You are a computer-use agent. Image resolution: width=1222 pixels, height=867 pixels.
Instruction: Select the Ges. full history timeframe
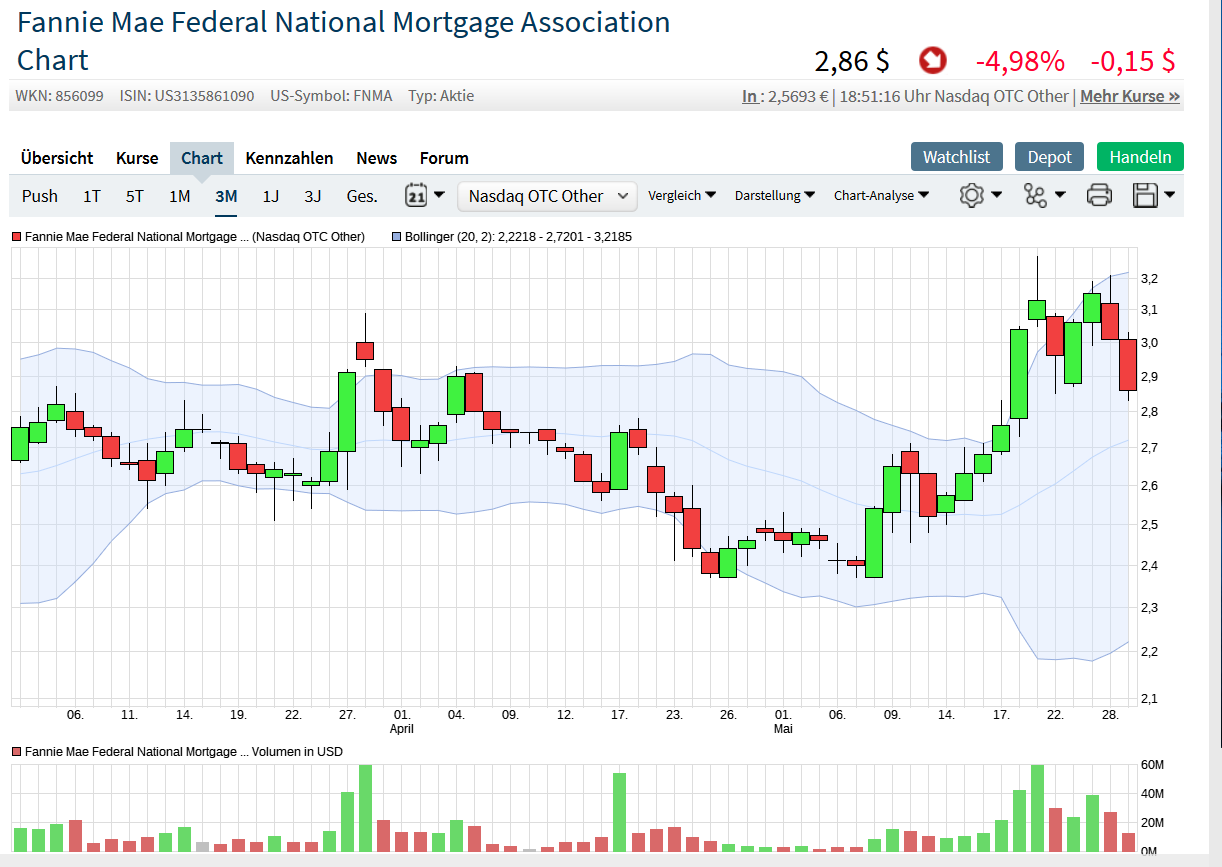click(x=362, y=196)
